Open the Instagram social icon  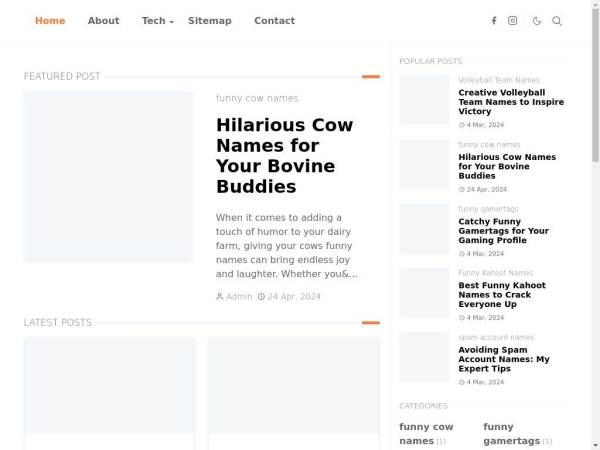[x=513, y=21]
